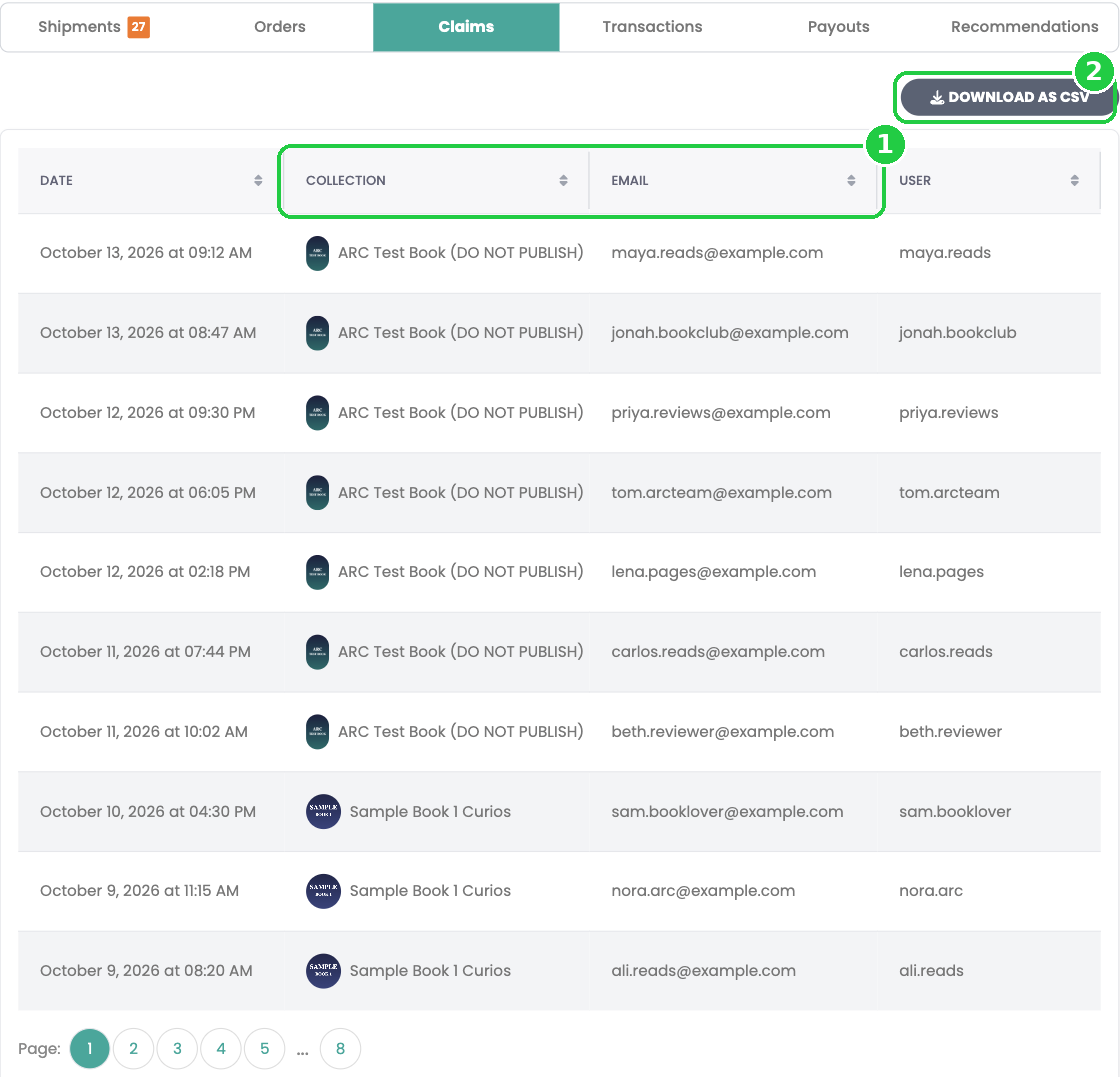Click Sample Book cover in ali.reads row

324,971
